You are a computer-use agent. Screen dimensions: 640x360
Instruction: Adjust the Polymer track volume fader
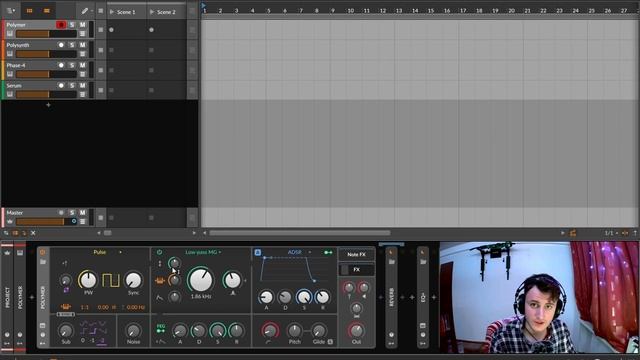[x=46, y=34]
